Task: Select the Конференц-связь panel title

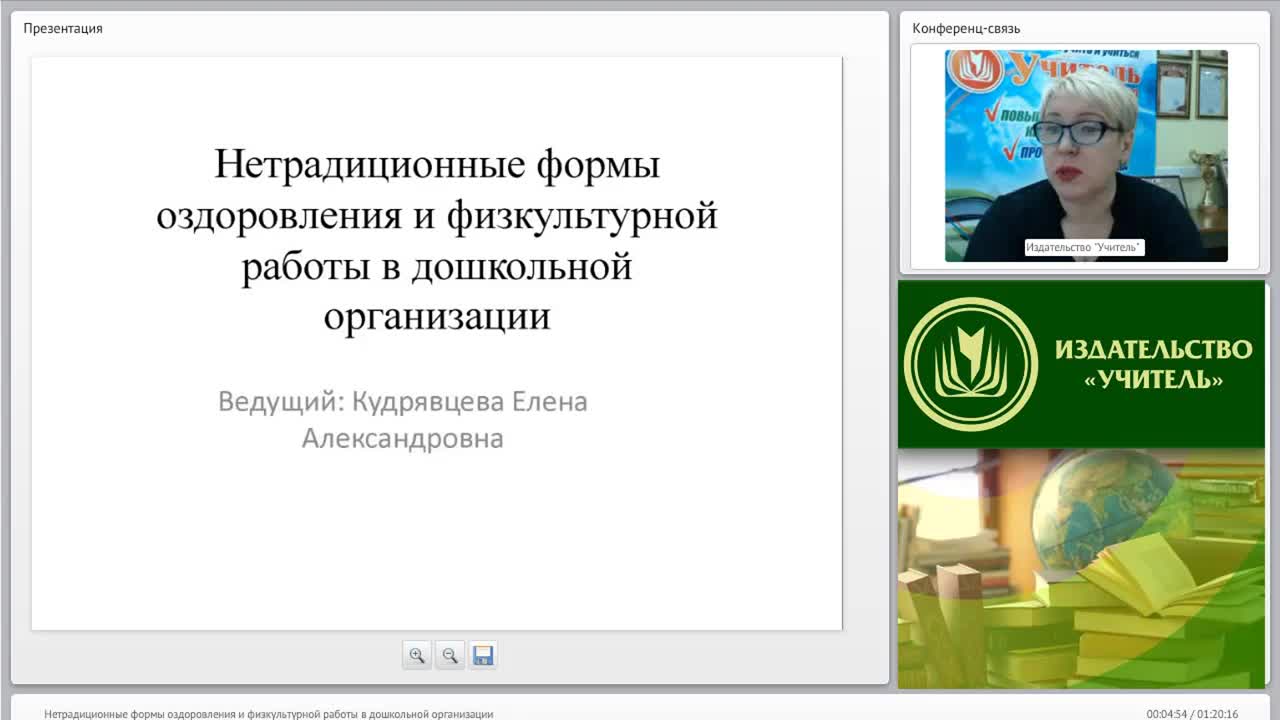Action: click(966, 28)
